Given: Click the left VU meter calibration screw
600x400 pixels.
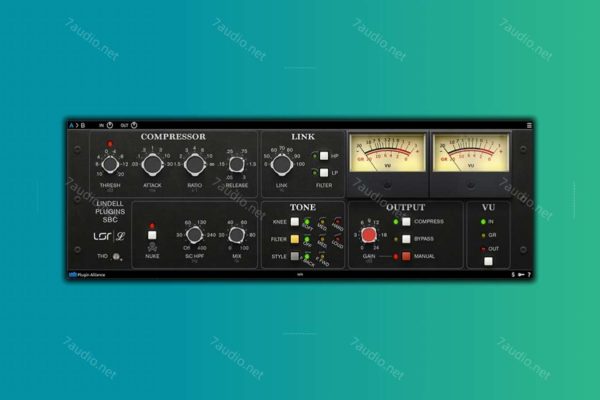Looking at the screenshot, I should (387, 185).
